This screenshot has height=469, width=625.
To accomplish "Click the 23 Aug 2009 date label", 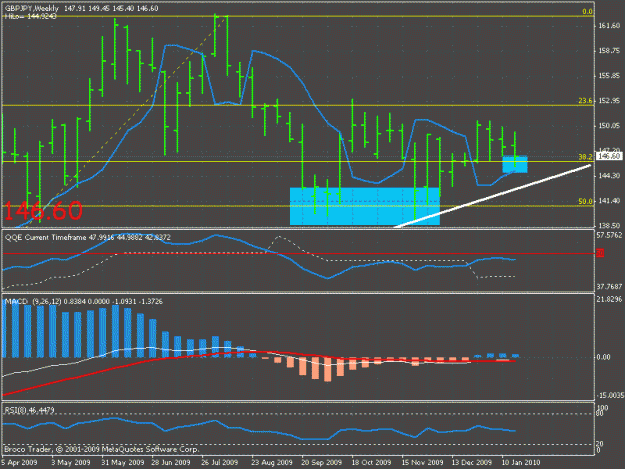I will (x=272, y=463).
